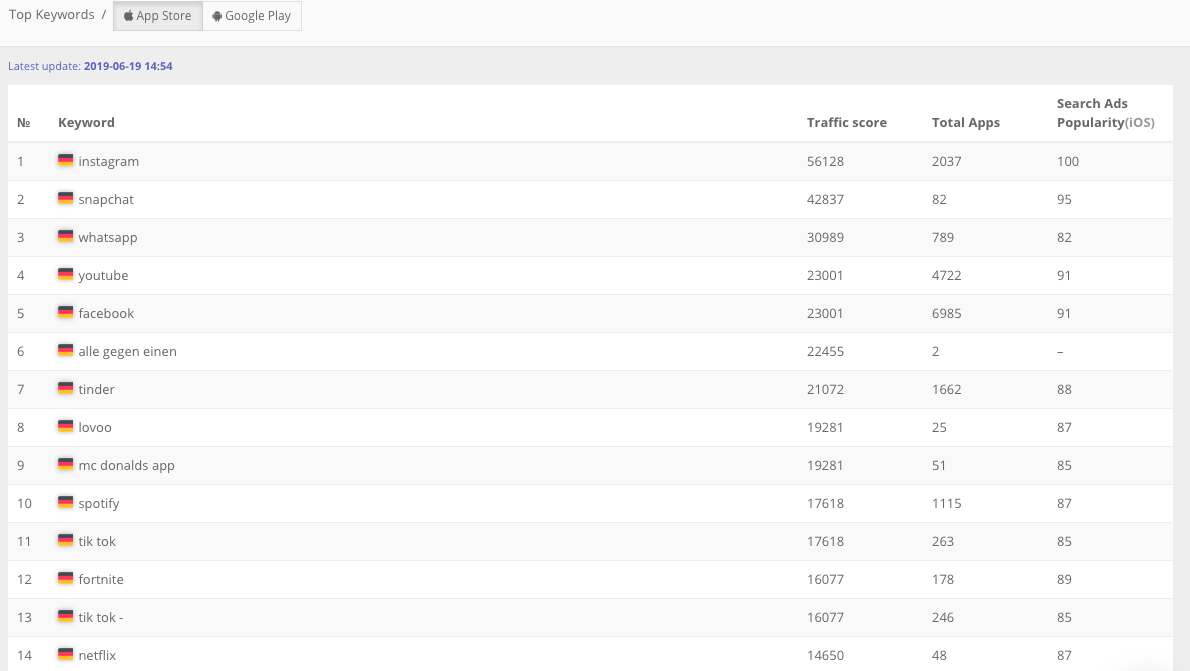Click traffic score 14650 for netflix

pyautogui.click(x=825, y=655)
